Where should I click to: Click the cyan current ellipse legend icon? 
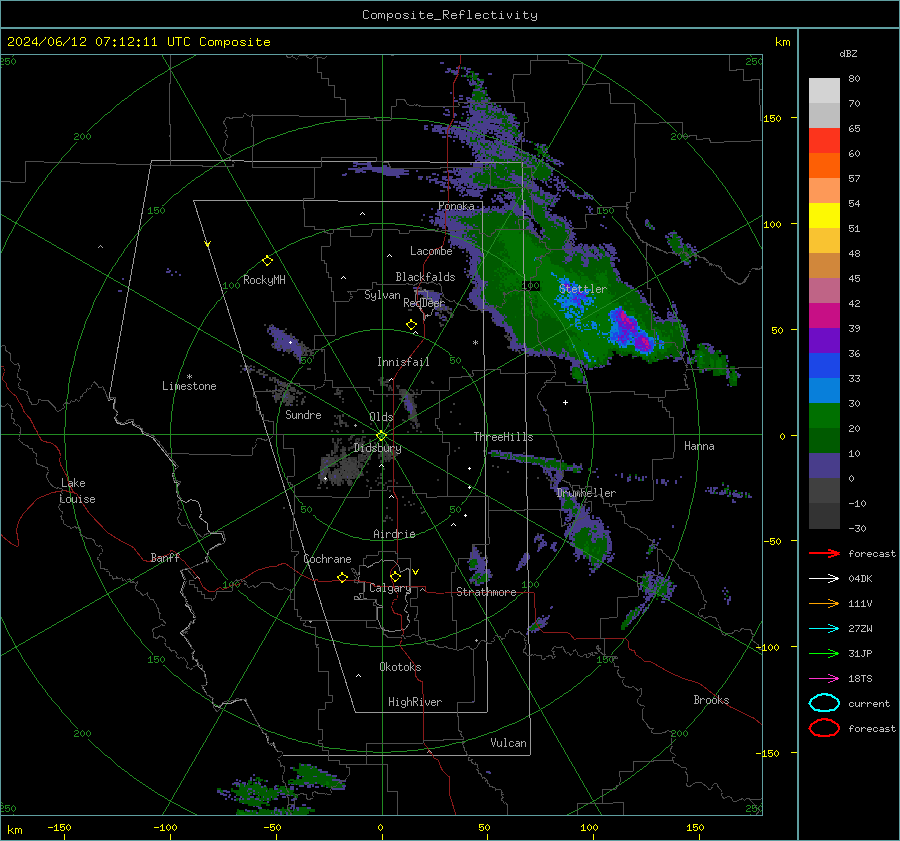(x=824, y=703)
